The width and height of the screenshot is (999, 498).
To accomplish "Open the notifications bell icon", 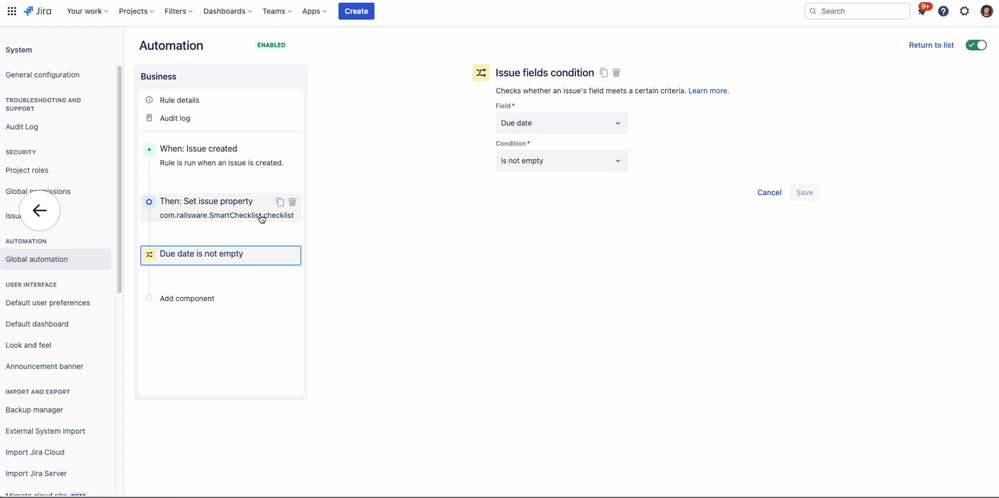I will [922, 11].
